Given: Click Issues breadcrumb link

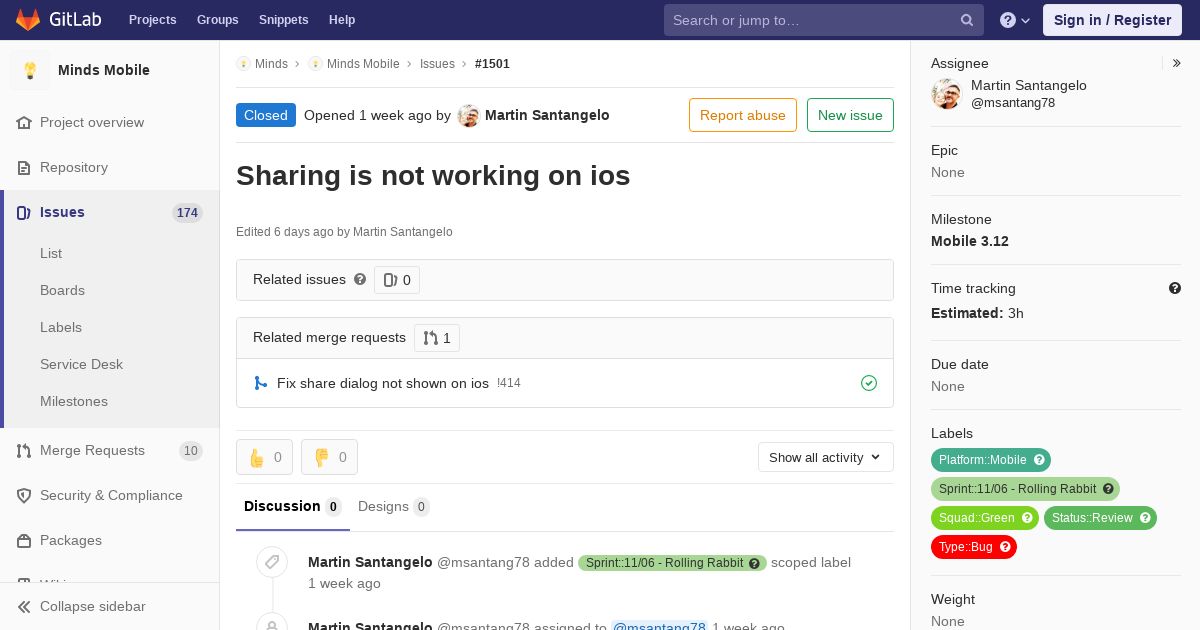Looking at the screenshot, I should coord(437,63).
